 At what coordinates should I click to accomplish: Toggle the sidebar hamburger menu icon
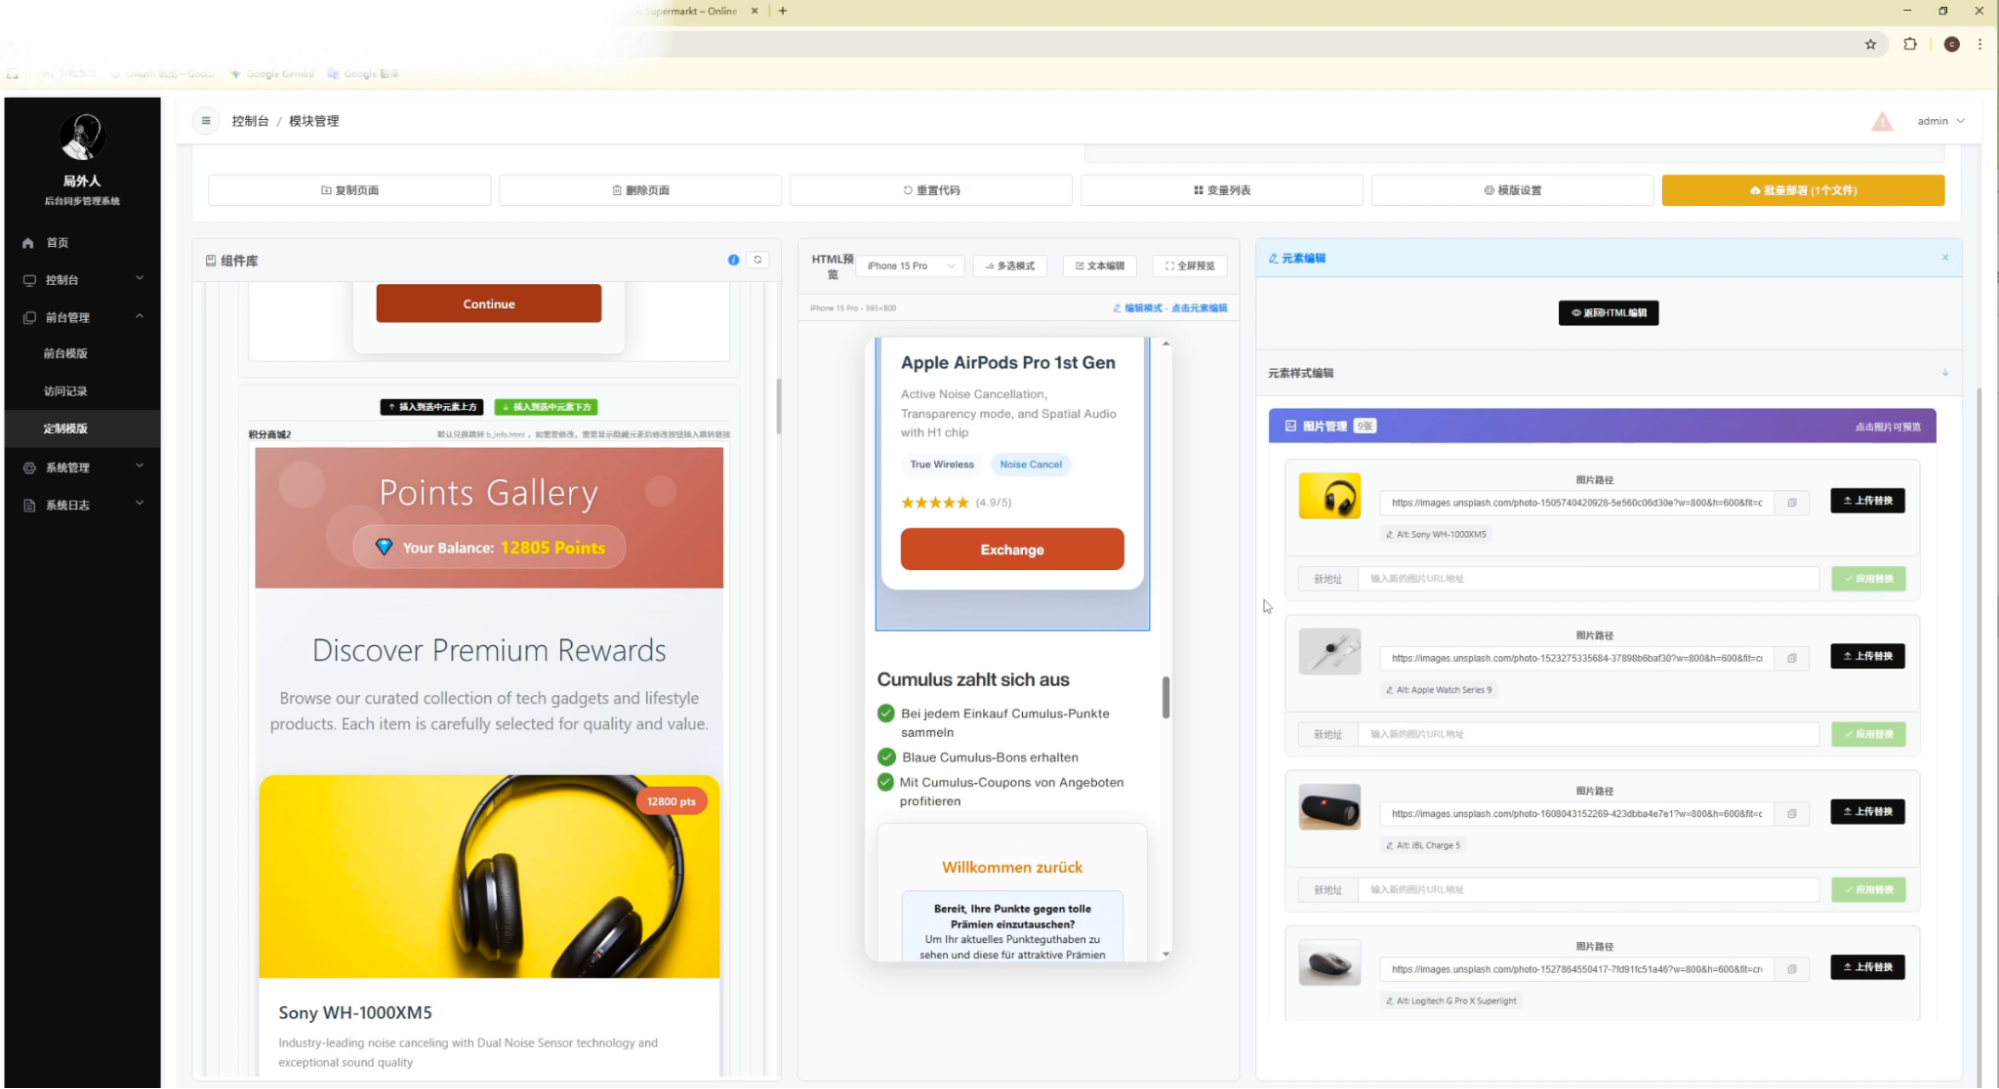pyautogui.click(x=206, y=120)
